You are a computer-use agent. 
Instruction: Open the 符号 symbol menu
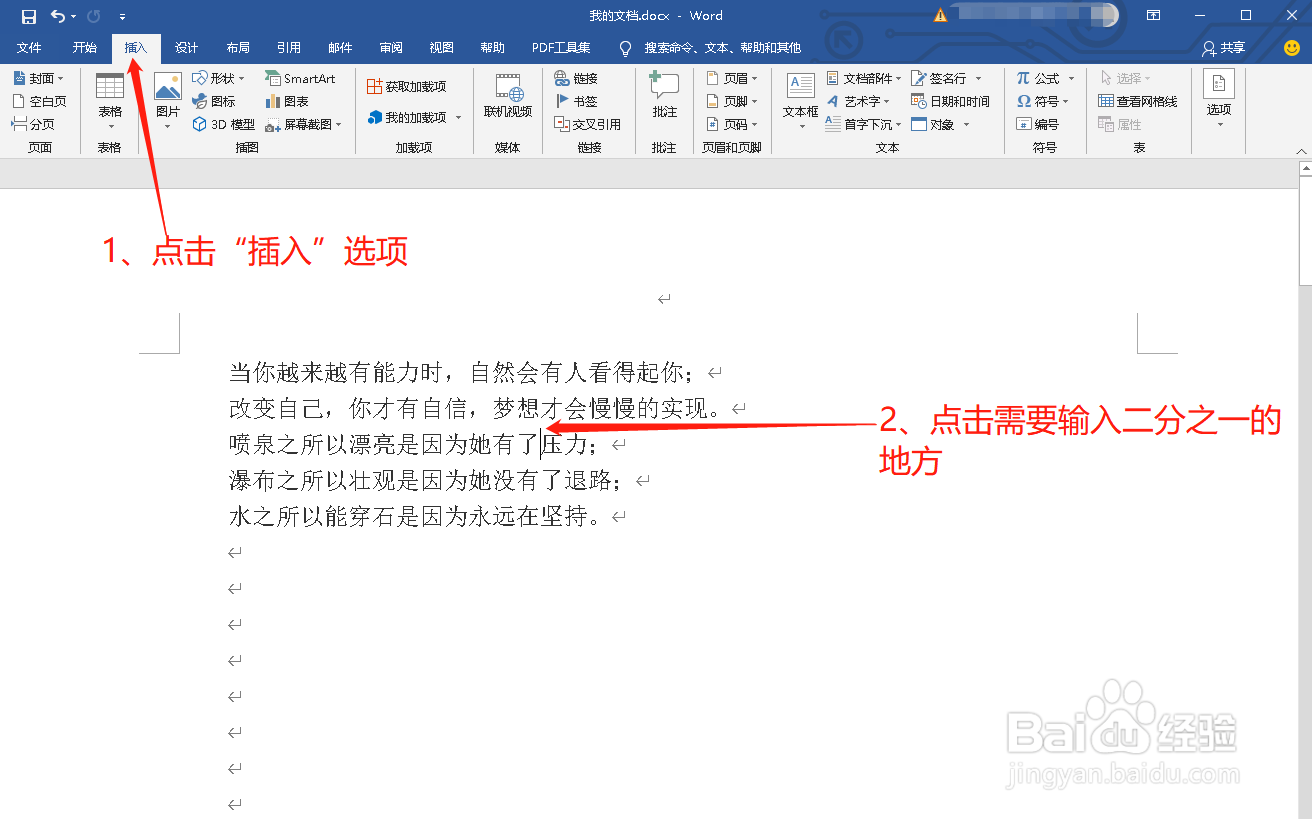coord(1043,101)
